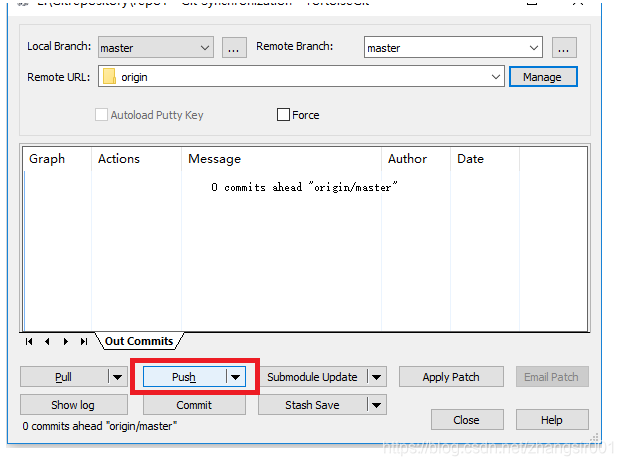Screen dimensions: 623x466
Task: Click the Push button
Action: coord(184,377)
